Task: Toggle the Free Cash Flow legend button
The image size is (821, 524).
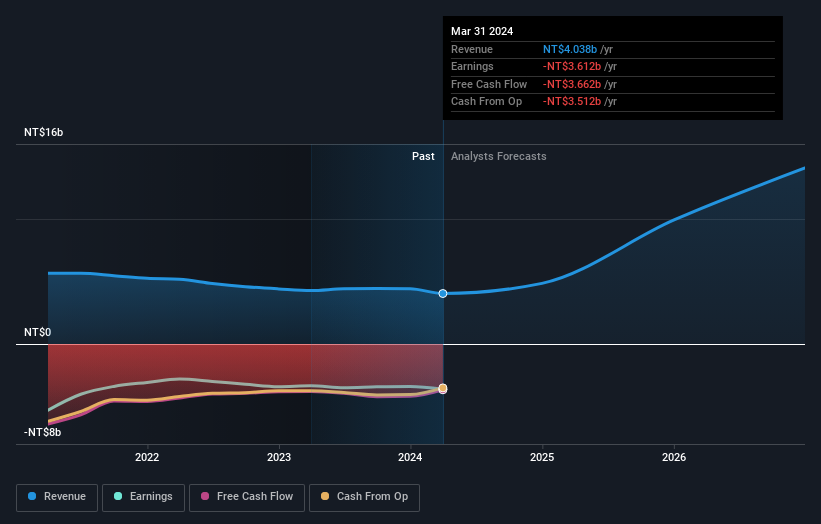Action: click(247, 497)
